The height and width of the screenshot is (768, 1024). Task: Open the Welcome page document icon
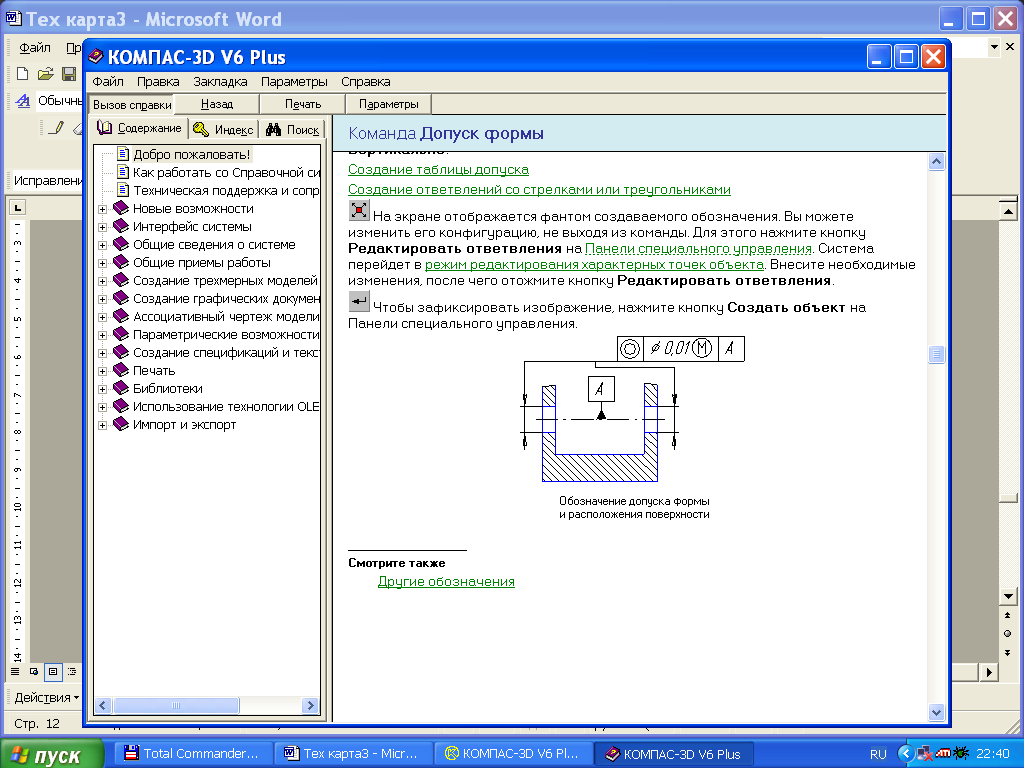coord(123,154)
